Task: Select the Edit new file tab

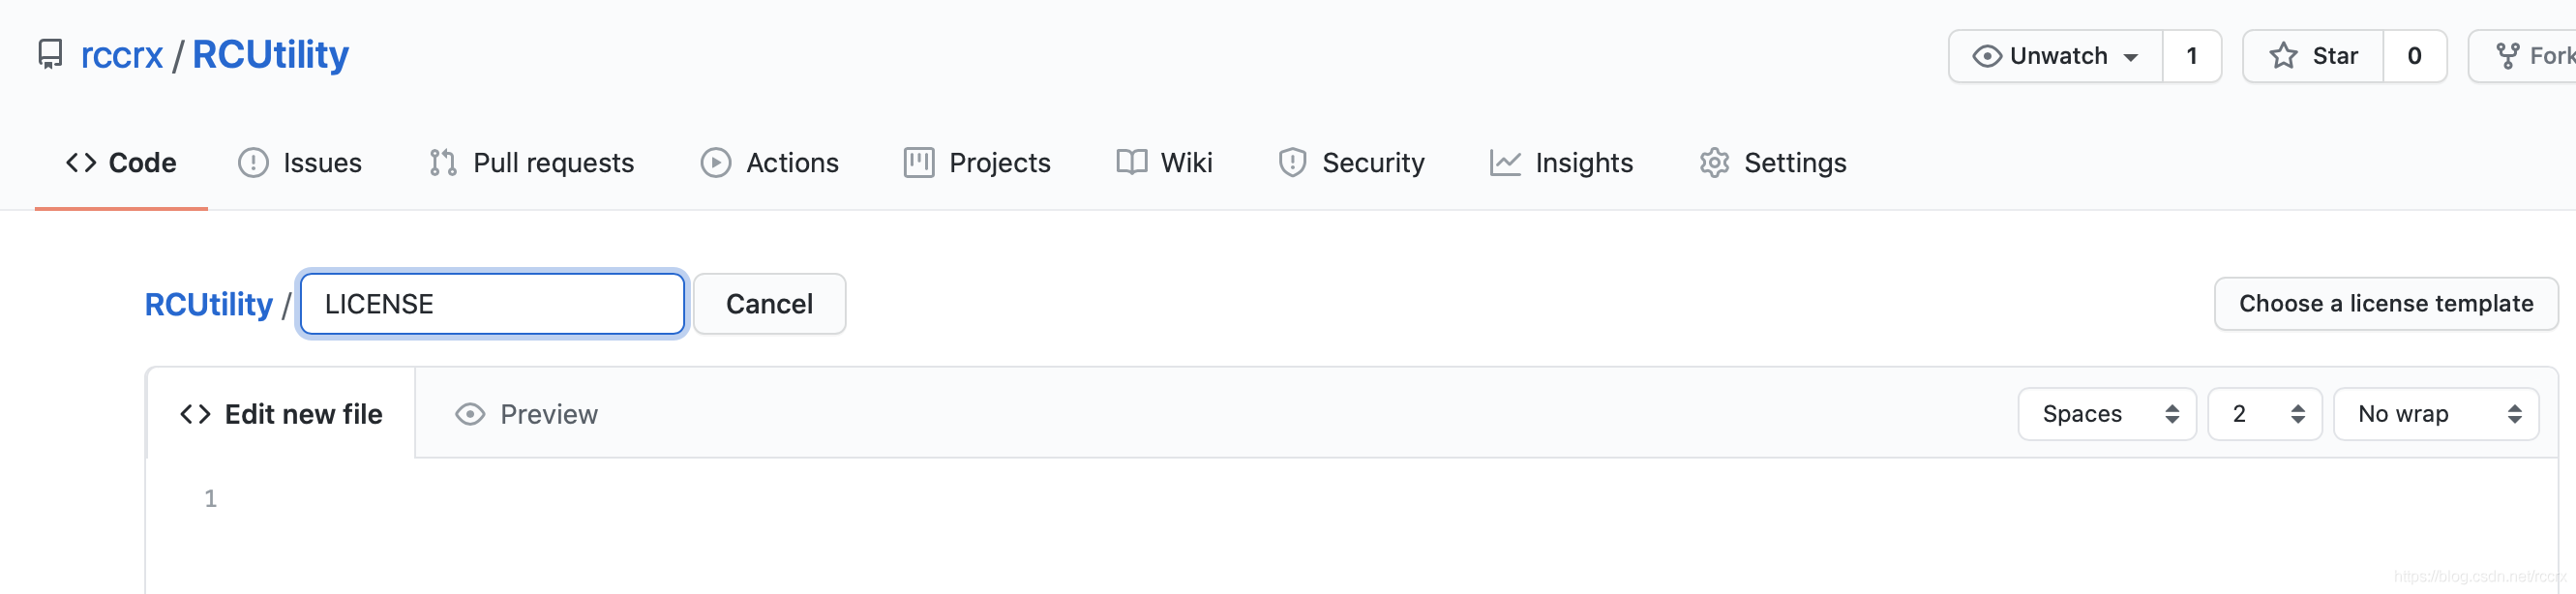Action: (281, 414)
